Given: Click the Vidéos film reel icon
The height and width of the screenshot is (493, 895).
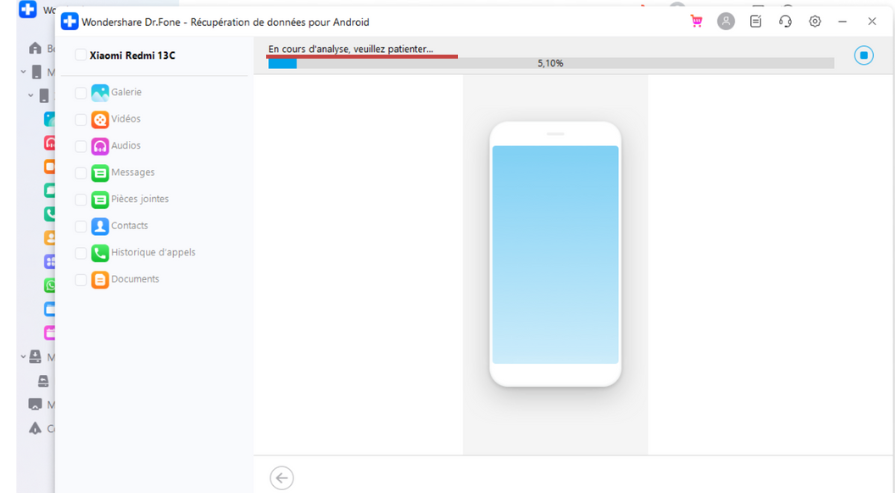Looking at the screenshot, I should click(x=100, y=119).
